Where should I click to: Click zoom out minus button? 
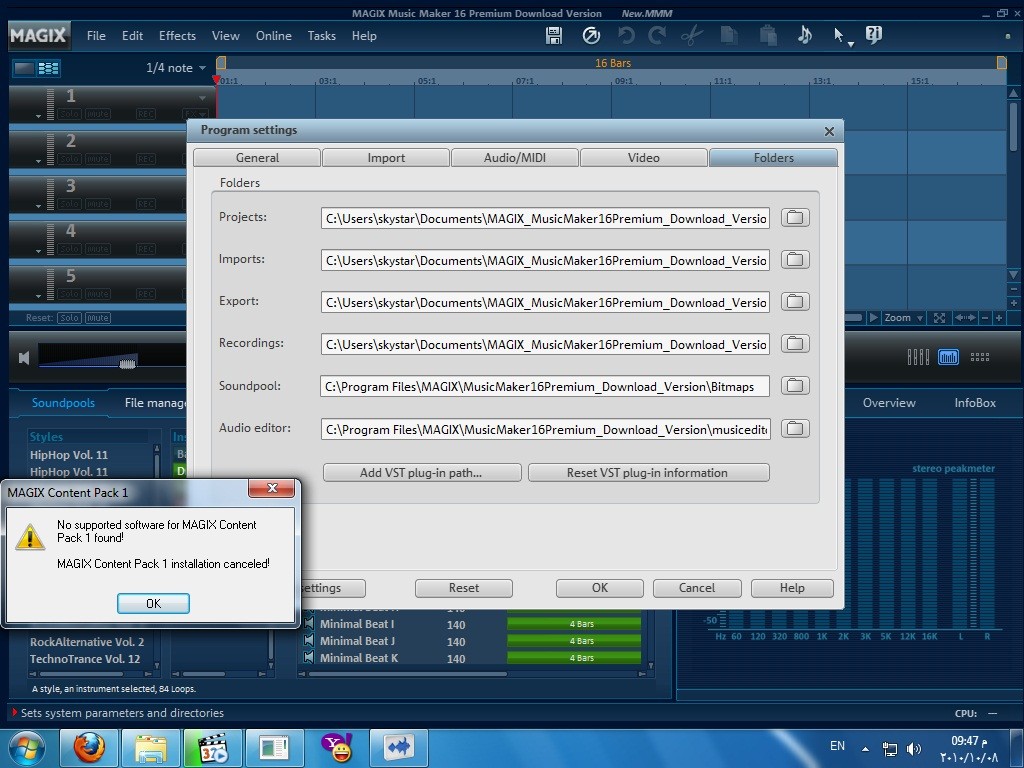985,318
